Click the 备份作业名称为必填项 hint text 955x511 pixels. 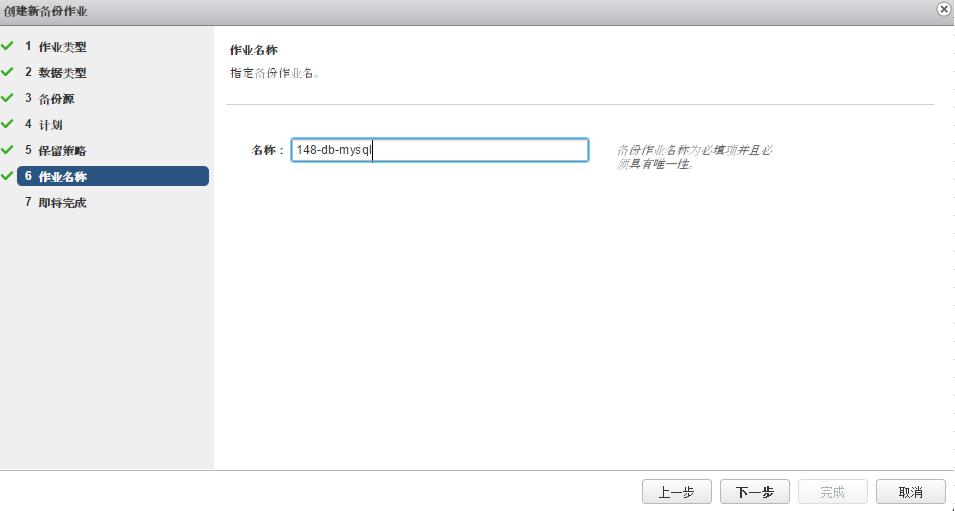695,157
